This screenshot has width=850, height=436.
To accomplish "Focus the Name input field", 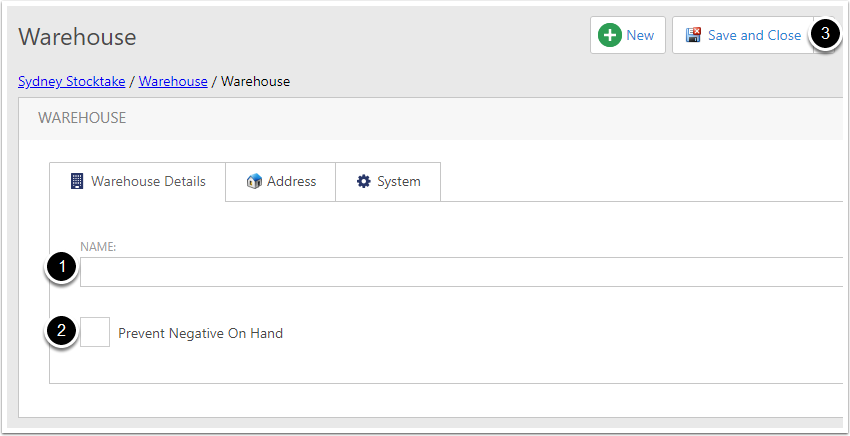I will click(465, 272).
